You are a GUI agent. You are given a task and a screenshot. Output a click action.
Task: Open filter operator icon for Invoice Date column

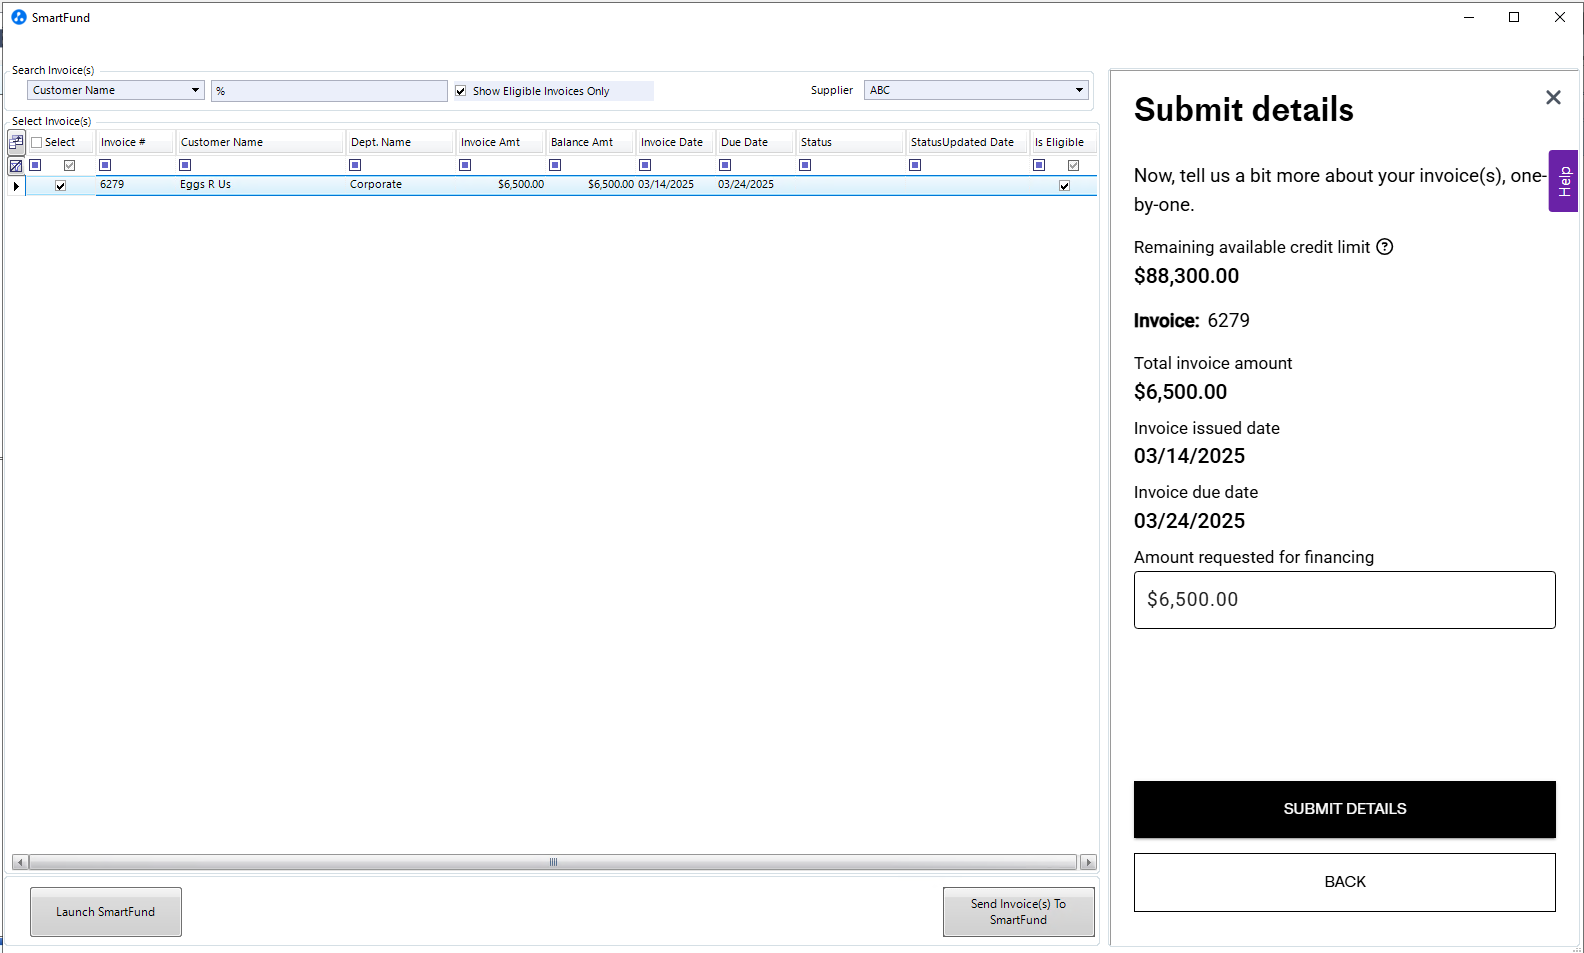(x=645, y=165)
